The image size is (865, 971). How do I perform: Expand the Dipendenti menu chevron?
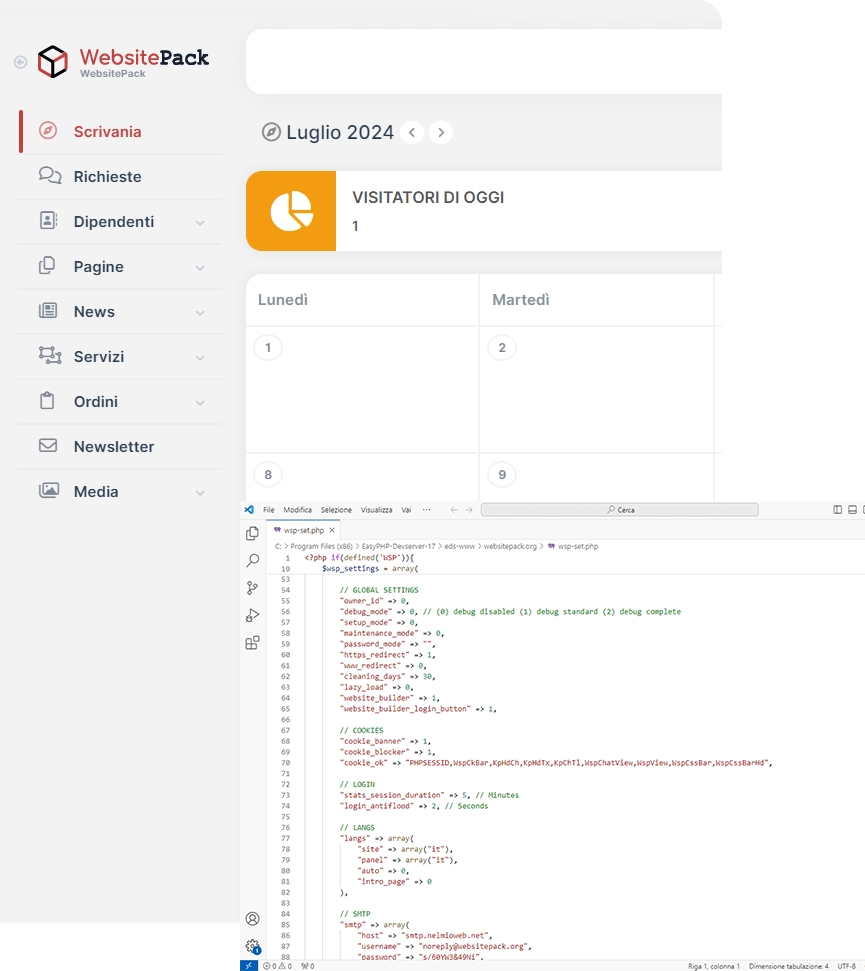click(200, 223)
